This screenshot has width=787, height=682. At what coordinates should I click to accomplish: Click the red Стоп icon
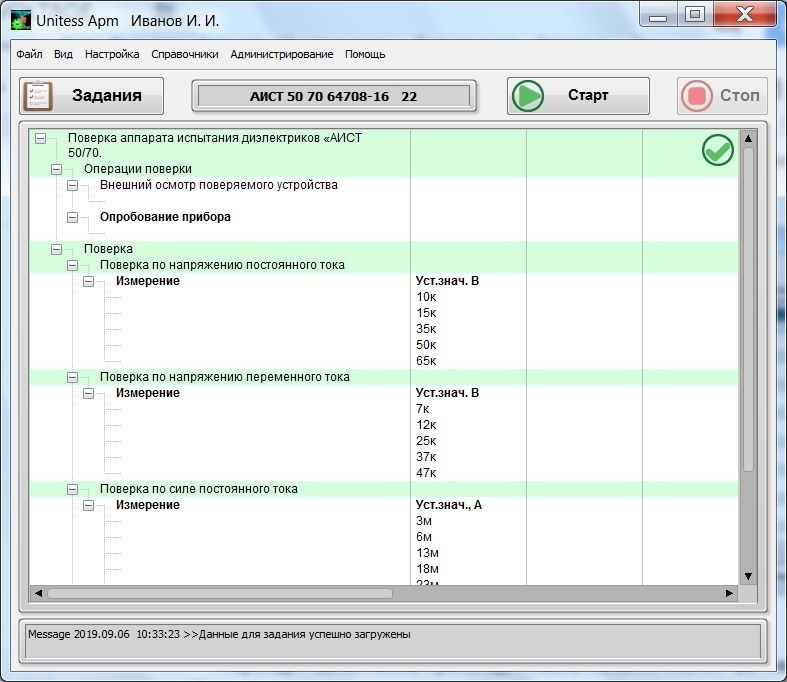click(696, 96)
